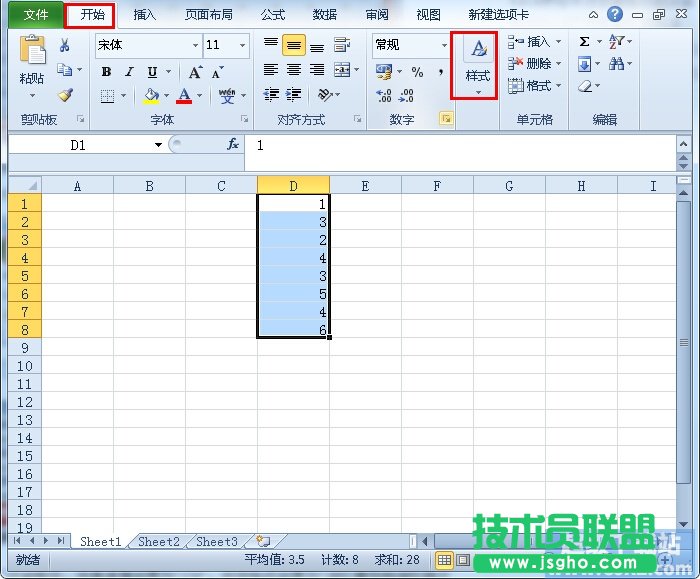
Task: Toggle Bold formatting
Action: pos(106,71)
